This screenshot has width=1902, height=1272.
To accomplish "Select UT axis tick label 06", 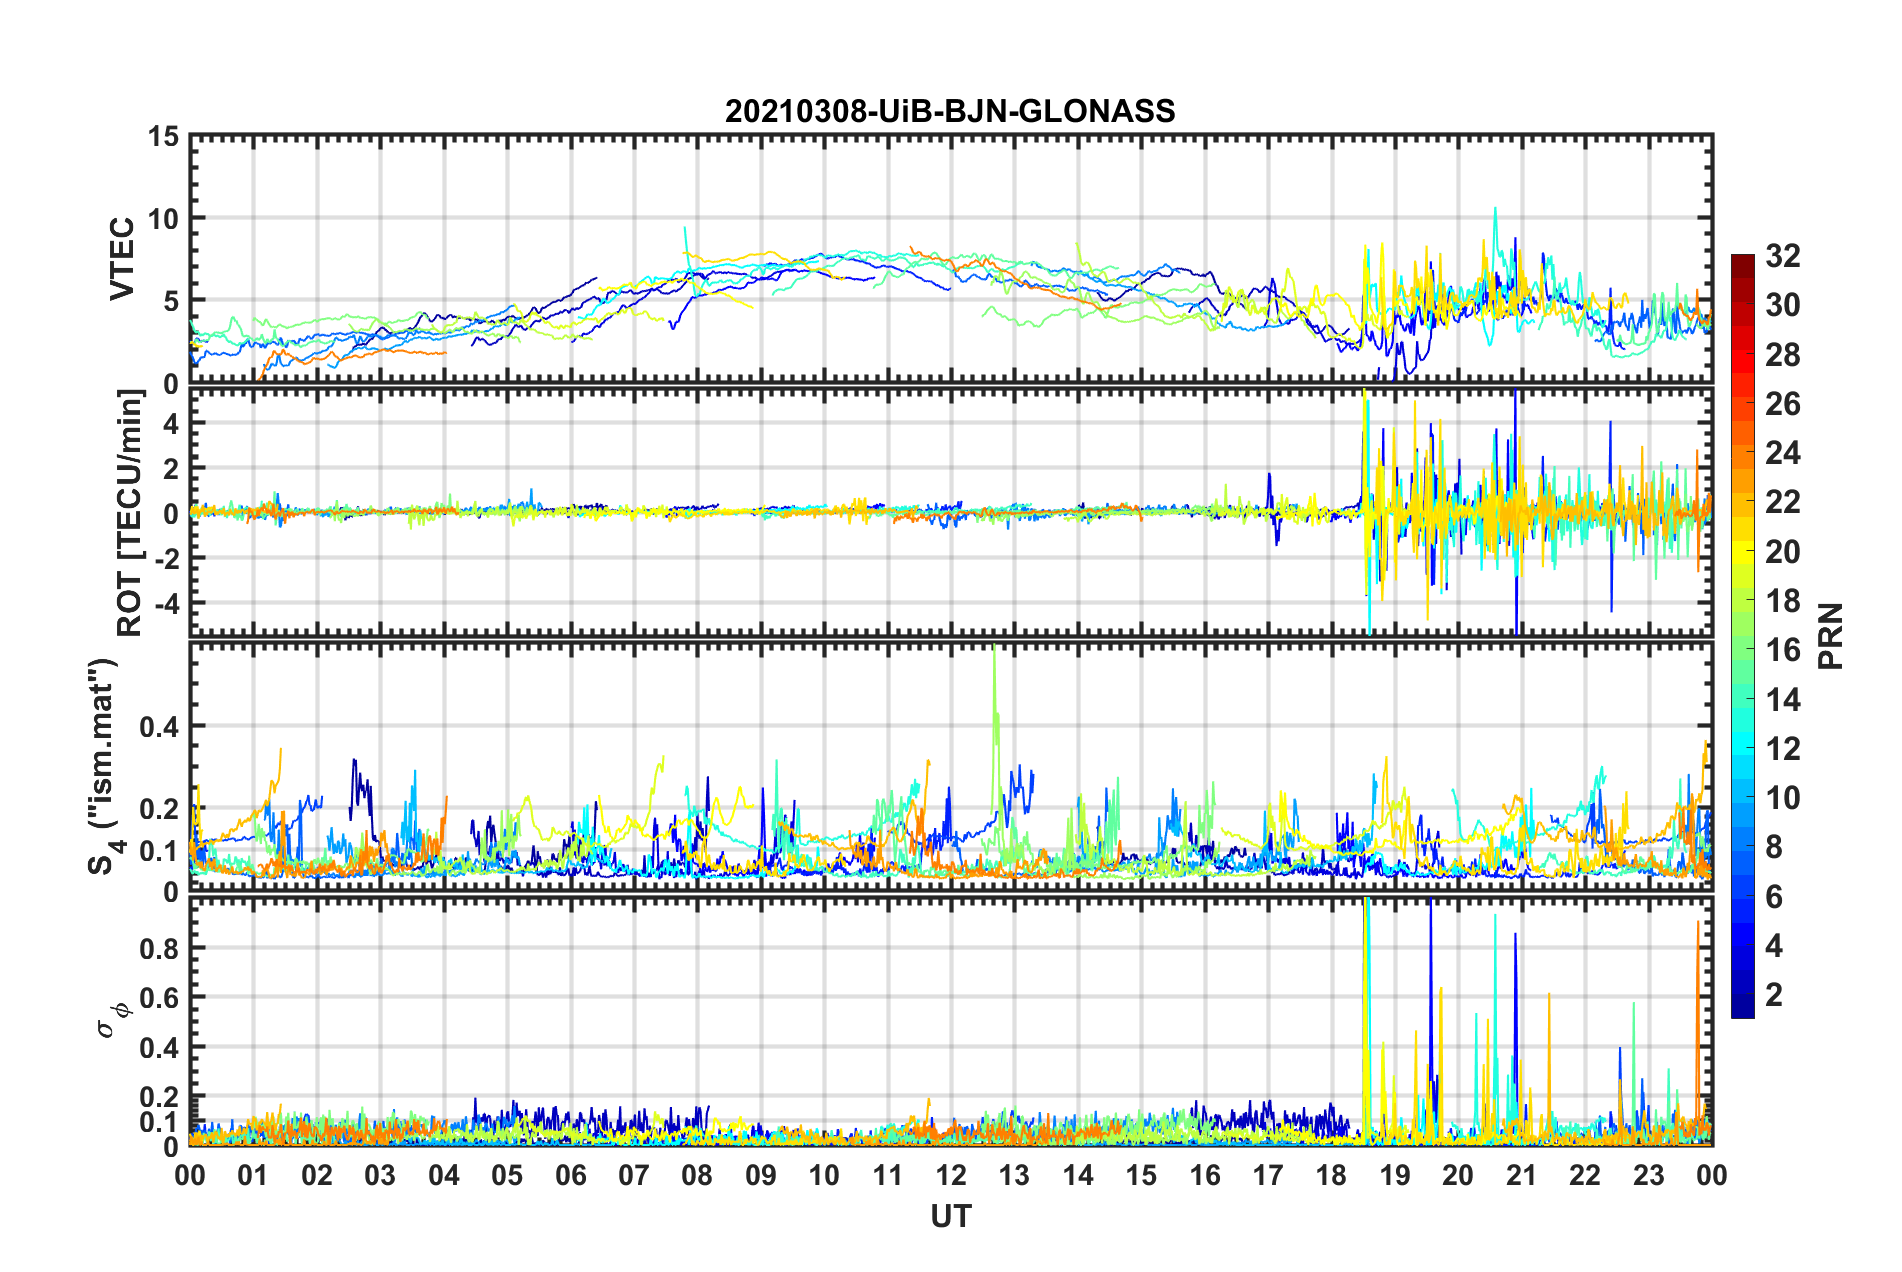I will pos(571,1175).
